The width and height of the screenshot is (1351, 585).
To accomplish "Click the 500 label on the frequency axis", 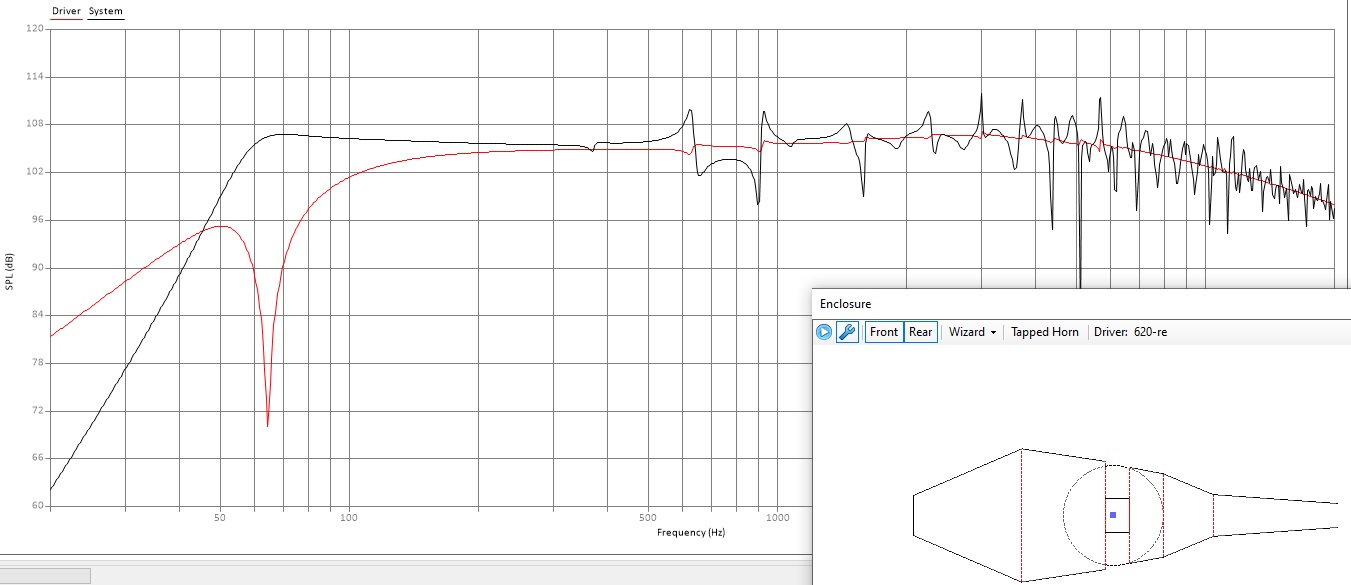I will pyautogui.click(x=648, y=518).
